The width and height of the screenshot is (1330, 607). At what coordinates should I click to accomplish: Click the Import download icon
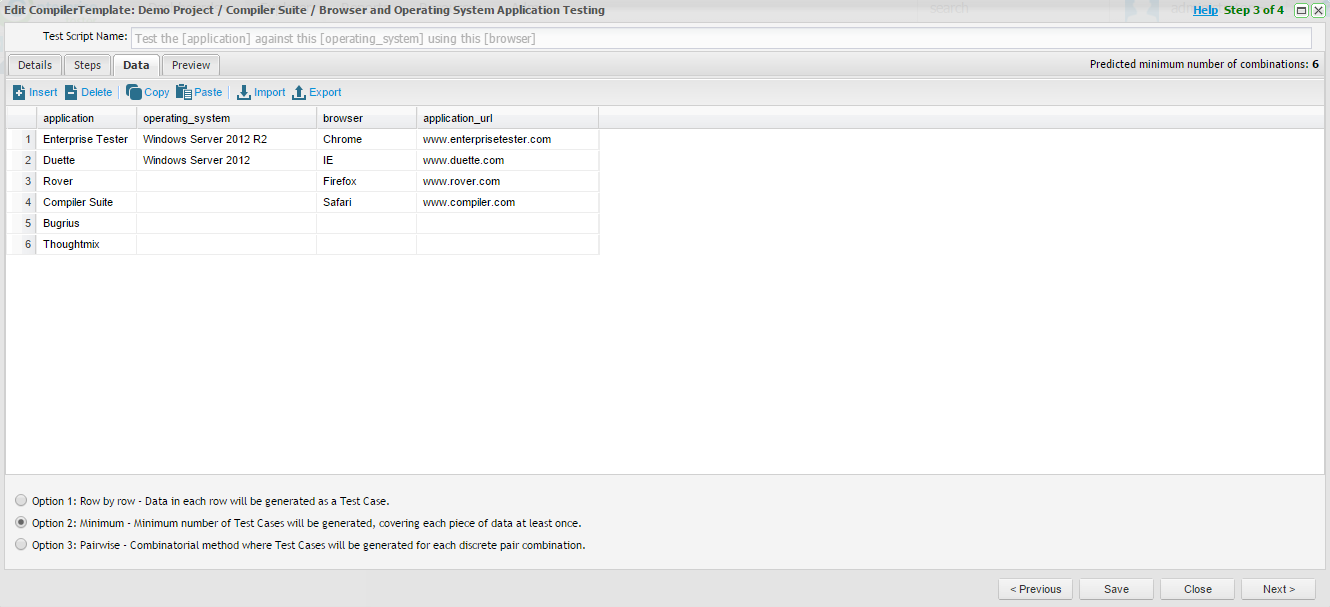coord(243,92)
